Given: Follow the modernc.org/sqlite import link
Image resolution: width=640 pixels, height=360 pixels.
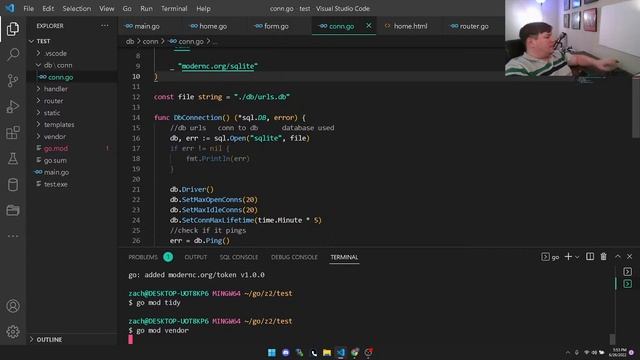Looking at the screenshot, I should [218, 66].
